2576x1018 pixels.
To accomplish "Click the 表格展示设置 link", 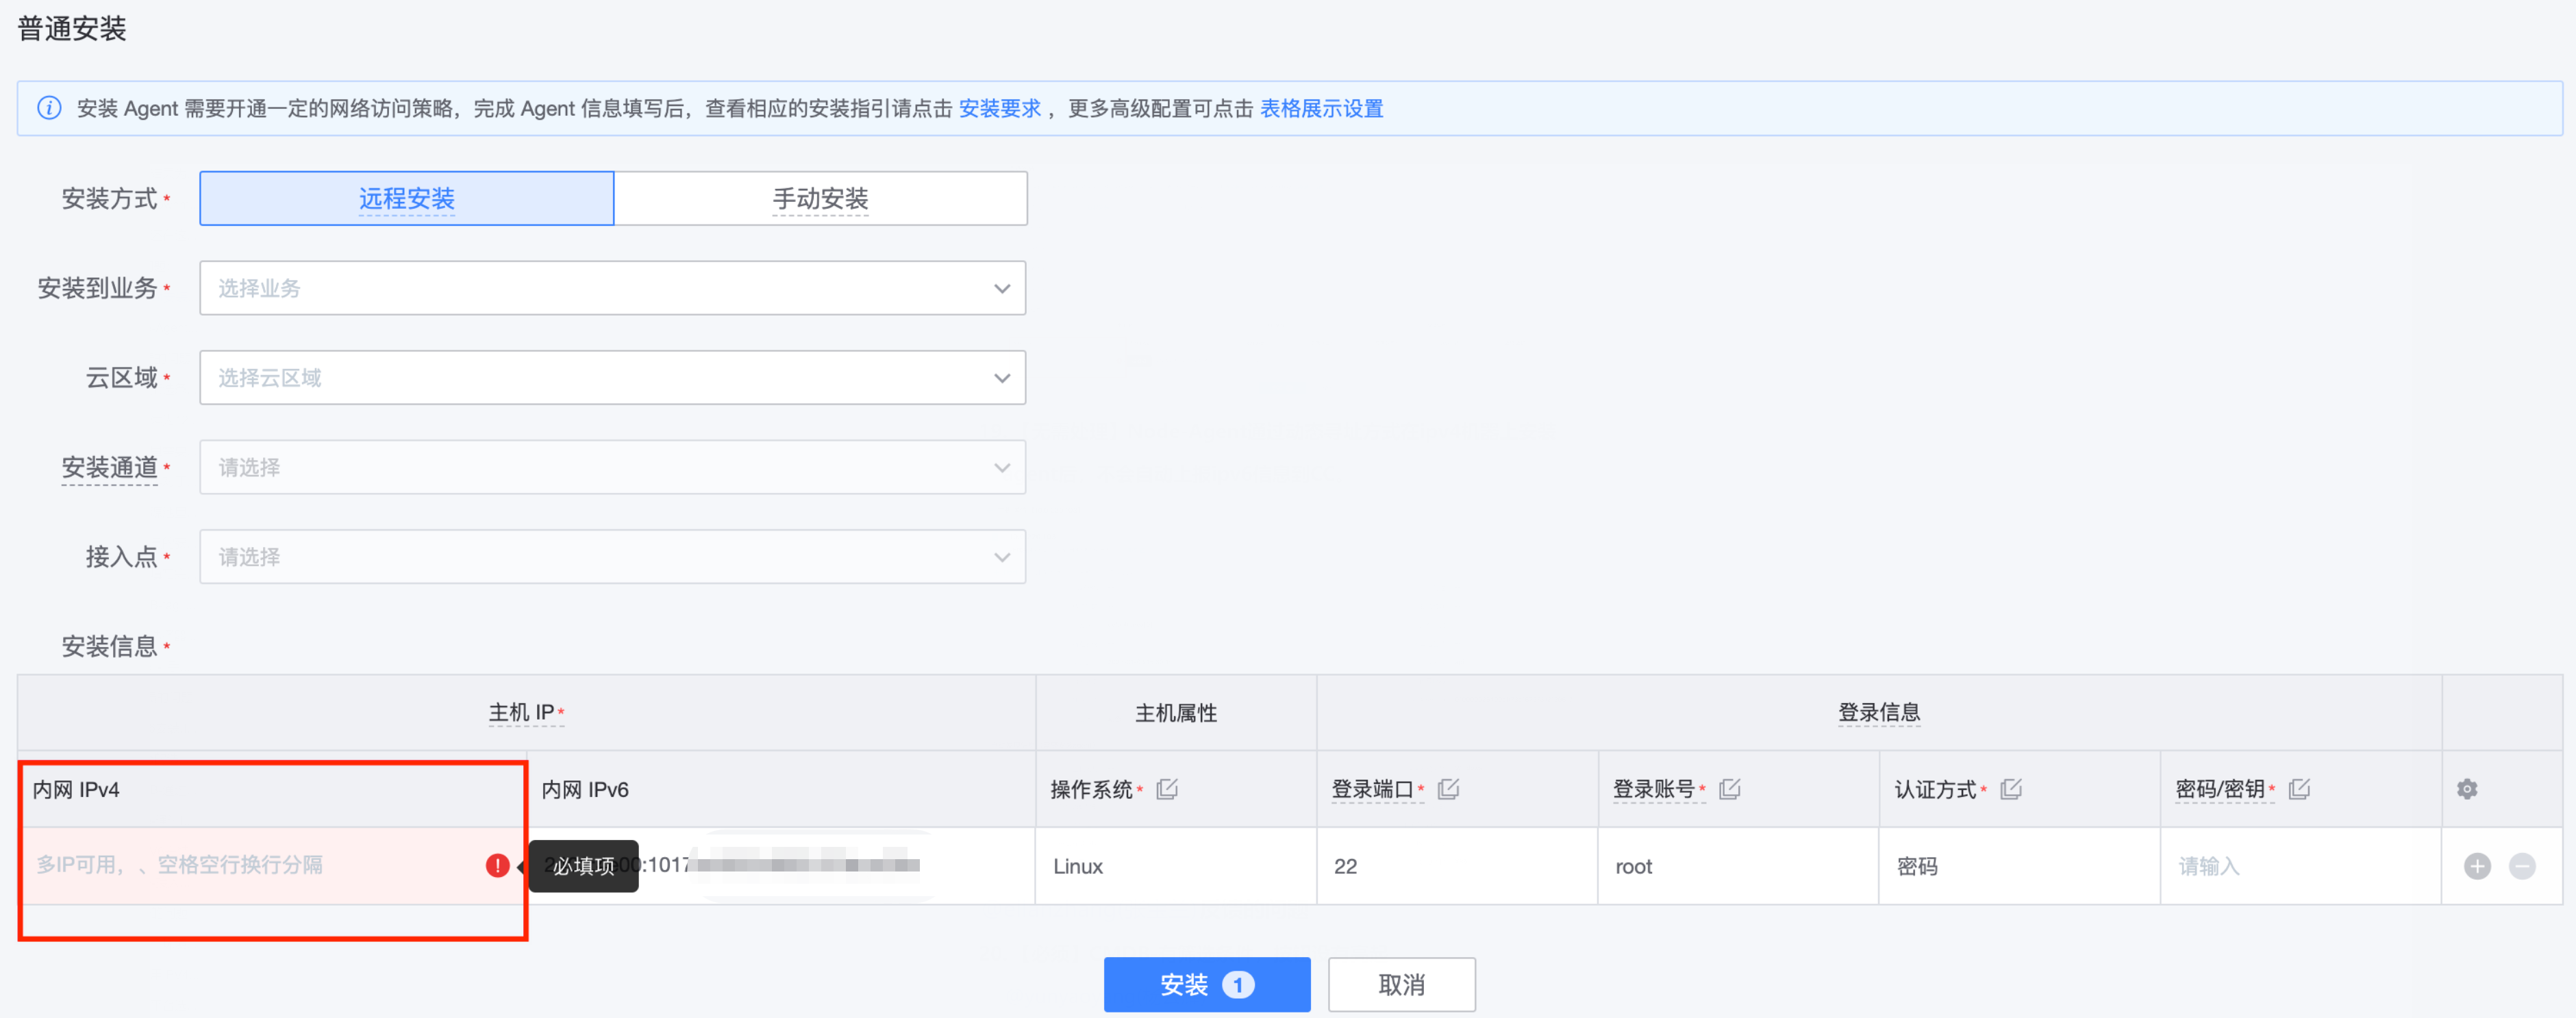I will click(1322, 108).
